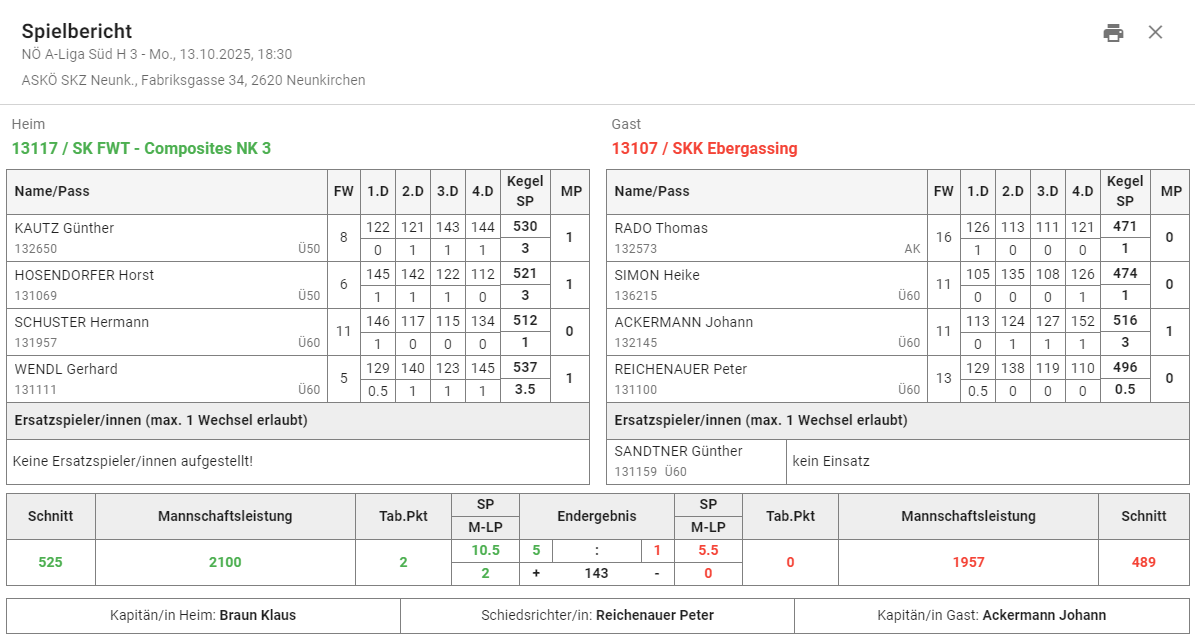Select player SCHUSTER Hermann
This screenshot has height=641, width=1195.
(82, 322)
